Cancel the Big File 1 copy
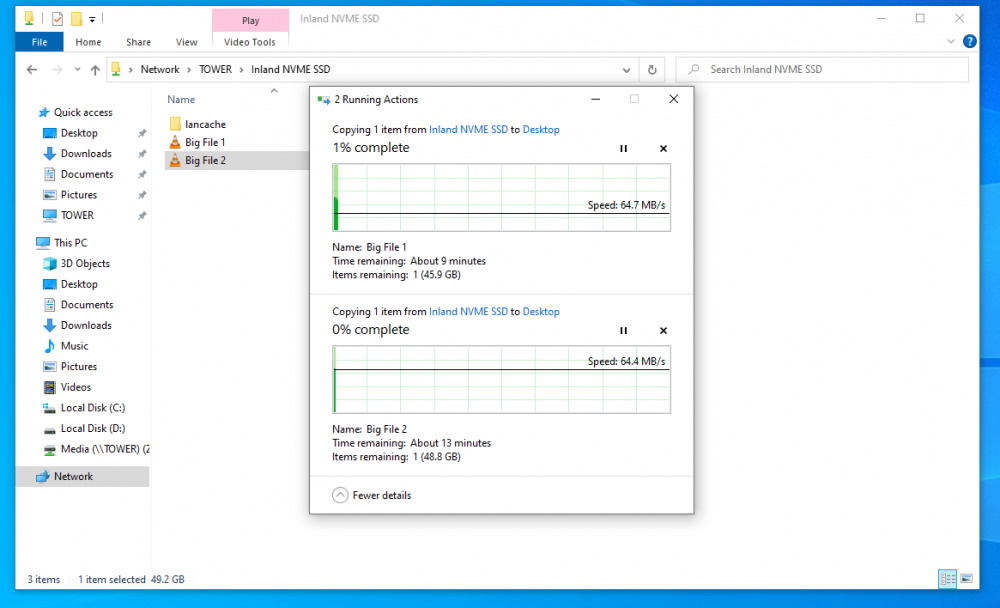 pyautogui.click(x=663, y=149)
